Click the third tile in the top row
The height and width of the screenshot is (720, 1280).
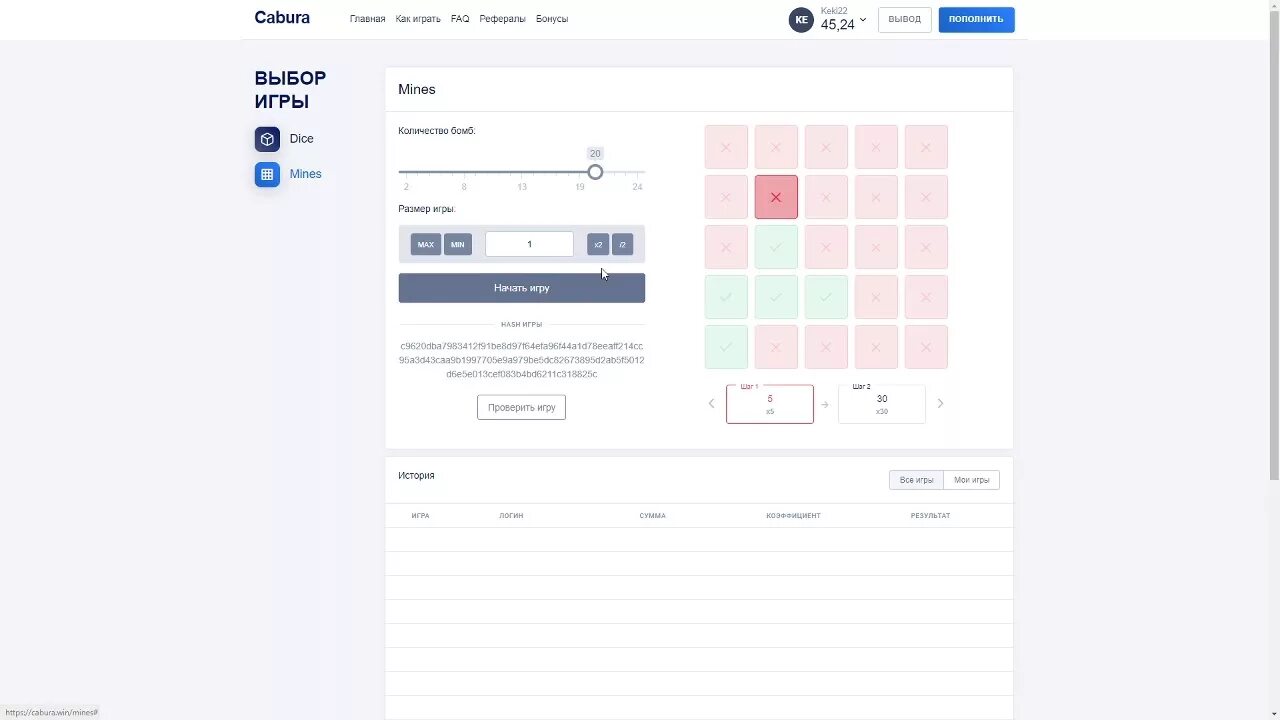[x=826, y=147]
